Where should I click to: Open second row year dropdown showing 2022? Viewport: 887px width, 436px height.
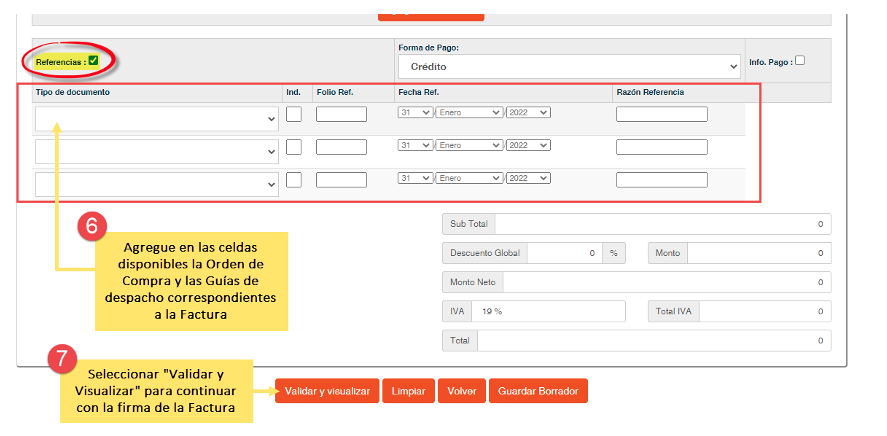[x=528, y=145]
